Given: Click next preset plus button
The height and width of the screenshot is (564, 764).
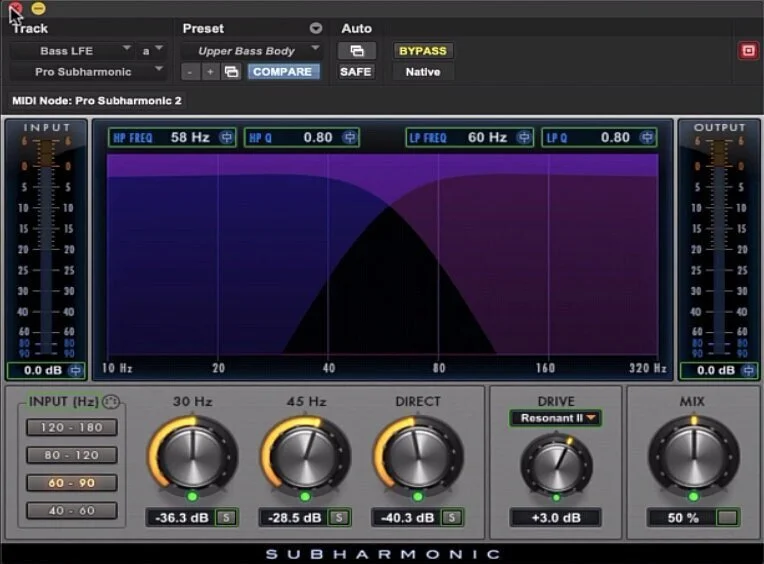Looking at the screenshot, I should coord(210,72).
